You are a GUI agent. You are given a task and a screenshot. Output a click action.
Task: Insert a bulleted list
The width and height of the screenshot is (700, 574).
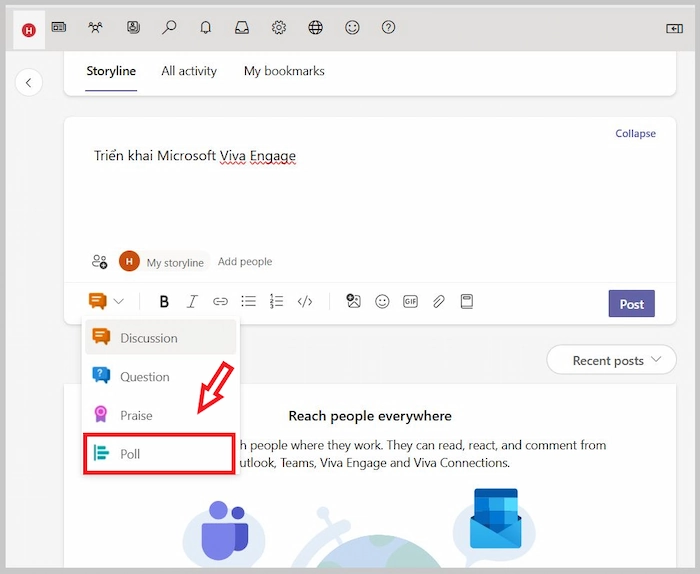(x=249, y=301)
